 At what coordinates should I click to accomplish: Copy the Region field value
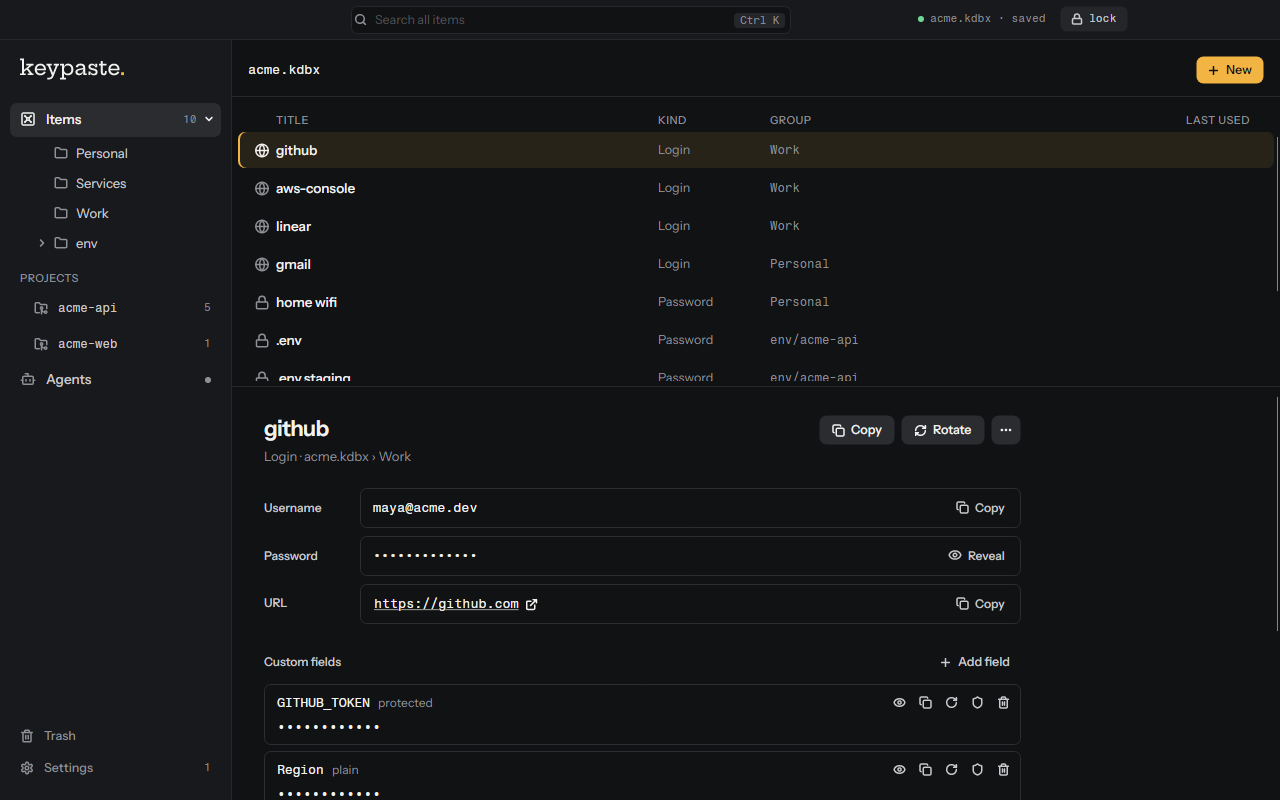[925, 770]
